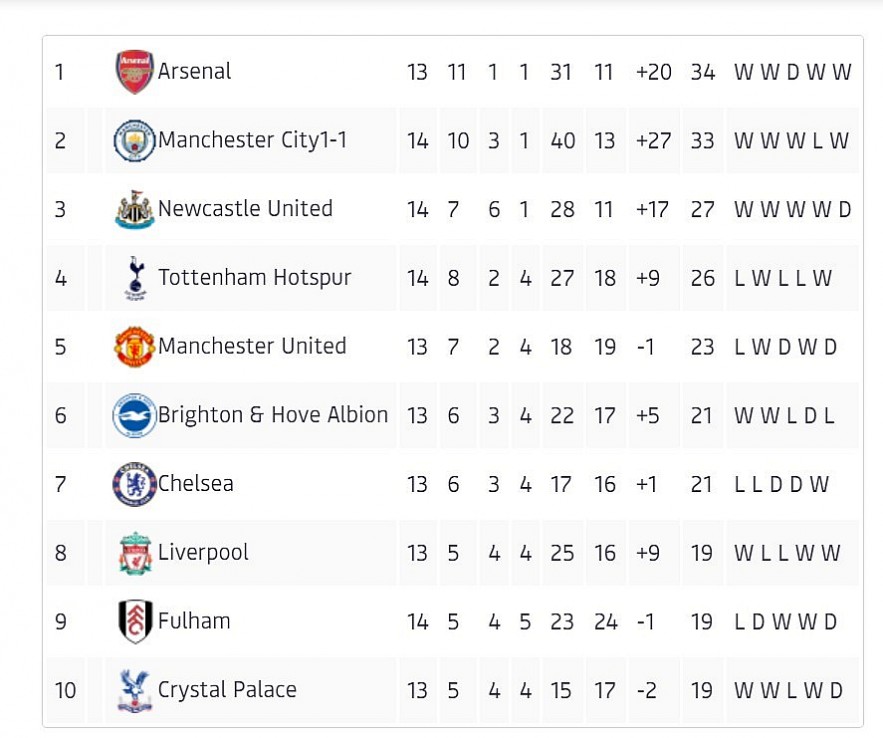Image resolution: width=883 pixels, height=738 pixels.
Task: Click the Arsenal club crest
Action: [134, 72]
